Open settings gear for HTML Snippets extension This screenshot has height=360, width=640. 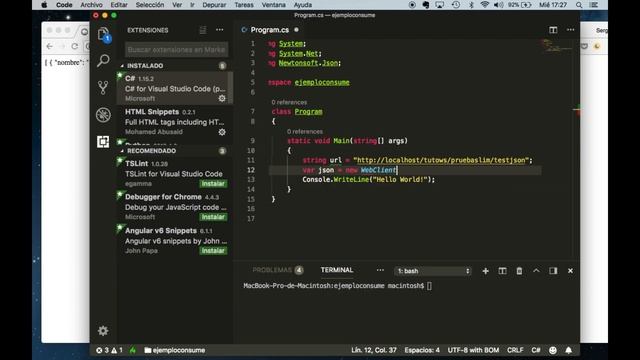pos(222,132)
